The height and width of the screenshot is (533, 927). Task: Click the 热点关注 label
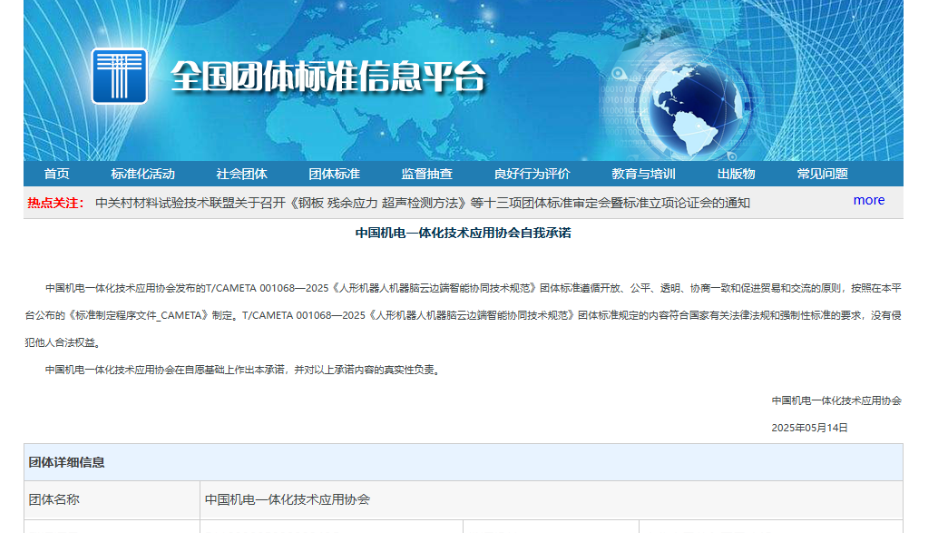[56, 203]
